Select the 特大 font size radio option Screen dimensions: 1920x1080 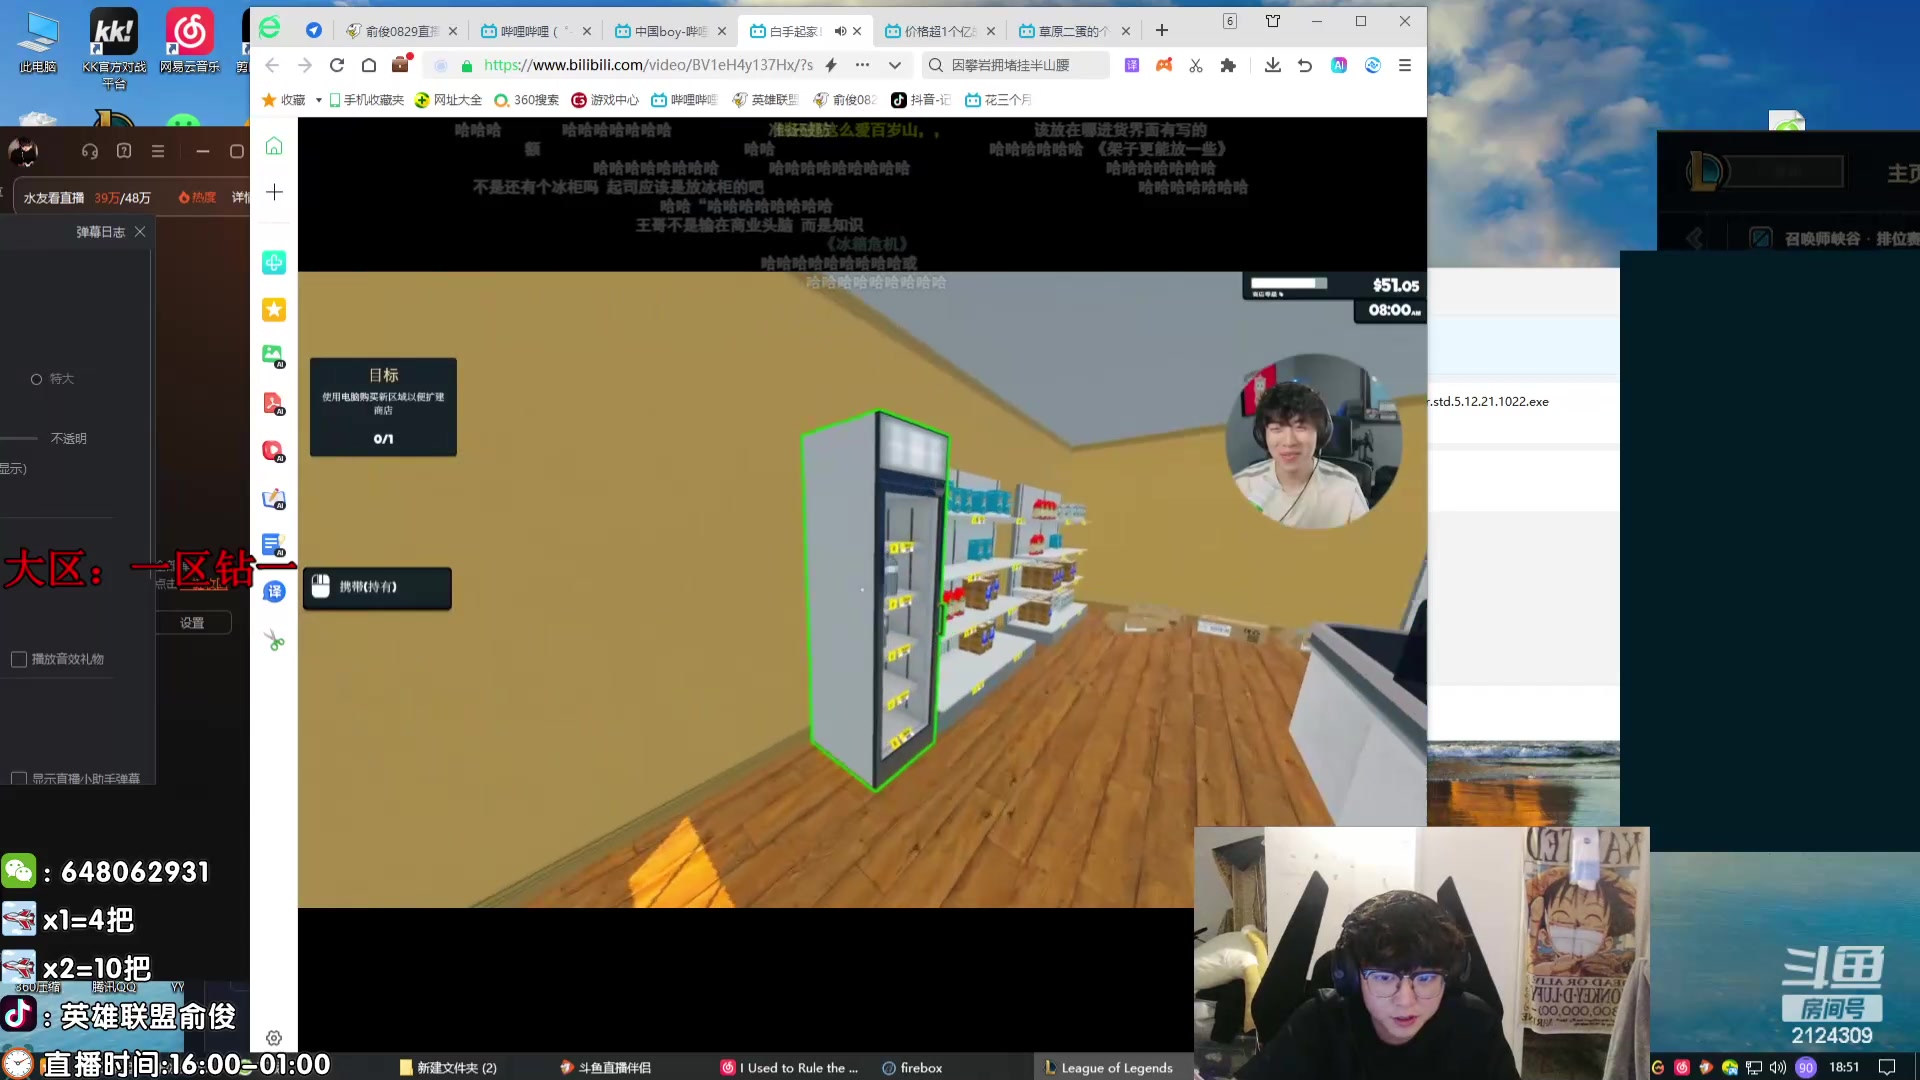click(x=37, y=379)
